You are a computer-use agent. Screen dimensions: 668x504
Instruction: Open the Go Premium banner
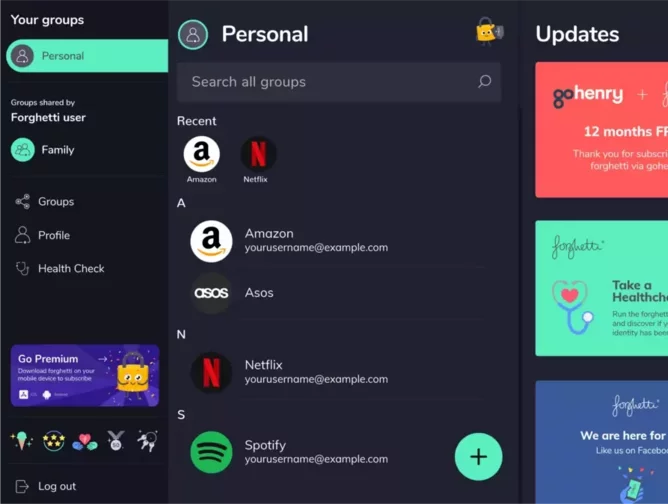85,375
